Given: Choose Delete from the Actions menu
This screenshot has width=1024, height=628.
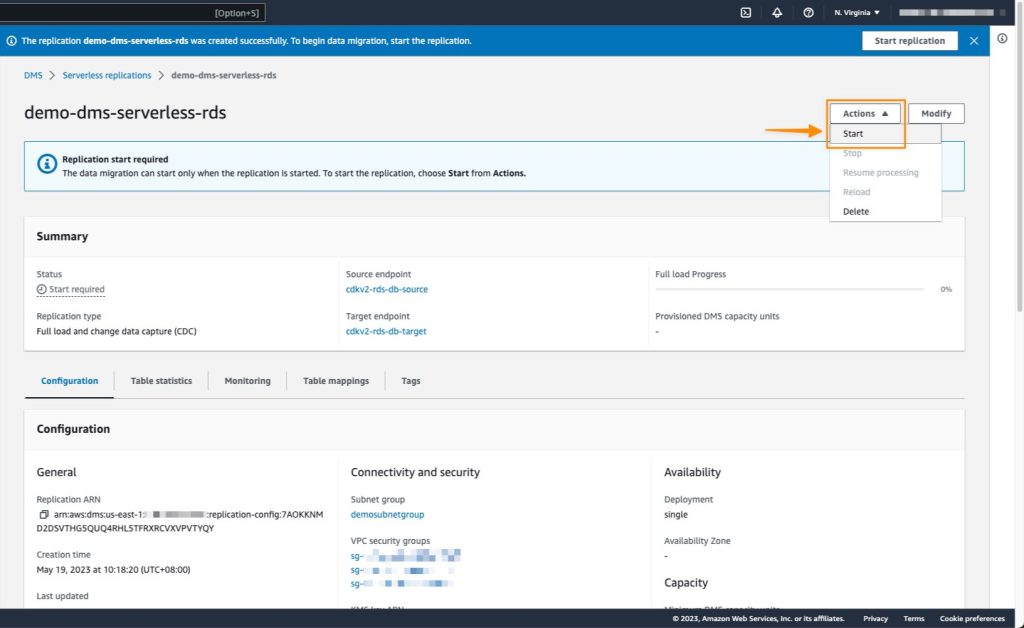Looking at the screenshot, I should 885,212.
